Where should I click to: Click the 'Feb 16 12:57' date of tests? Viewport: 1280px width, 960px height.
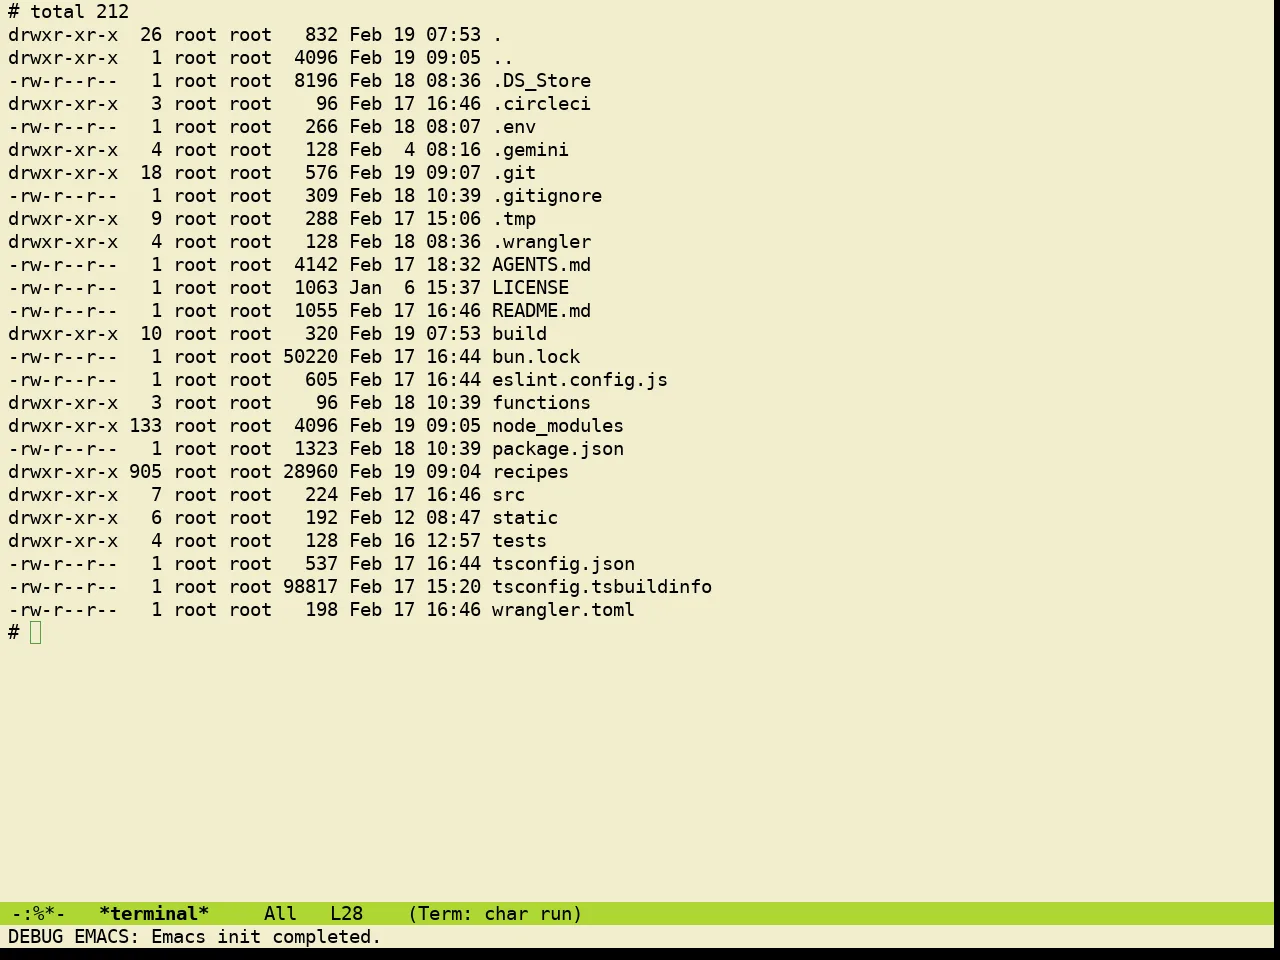click(x=415, y=541)
